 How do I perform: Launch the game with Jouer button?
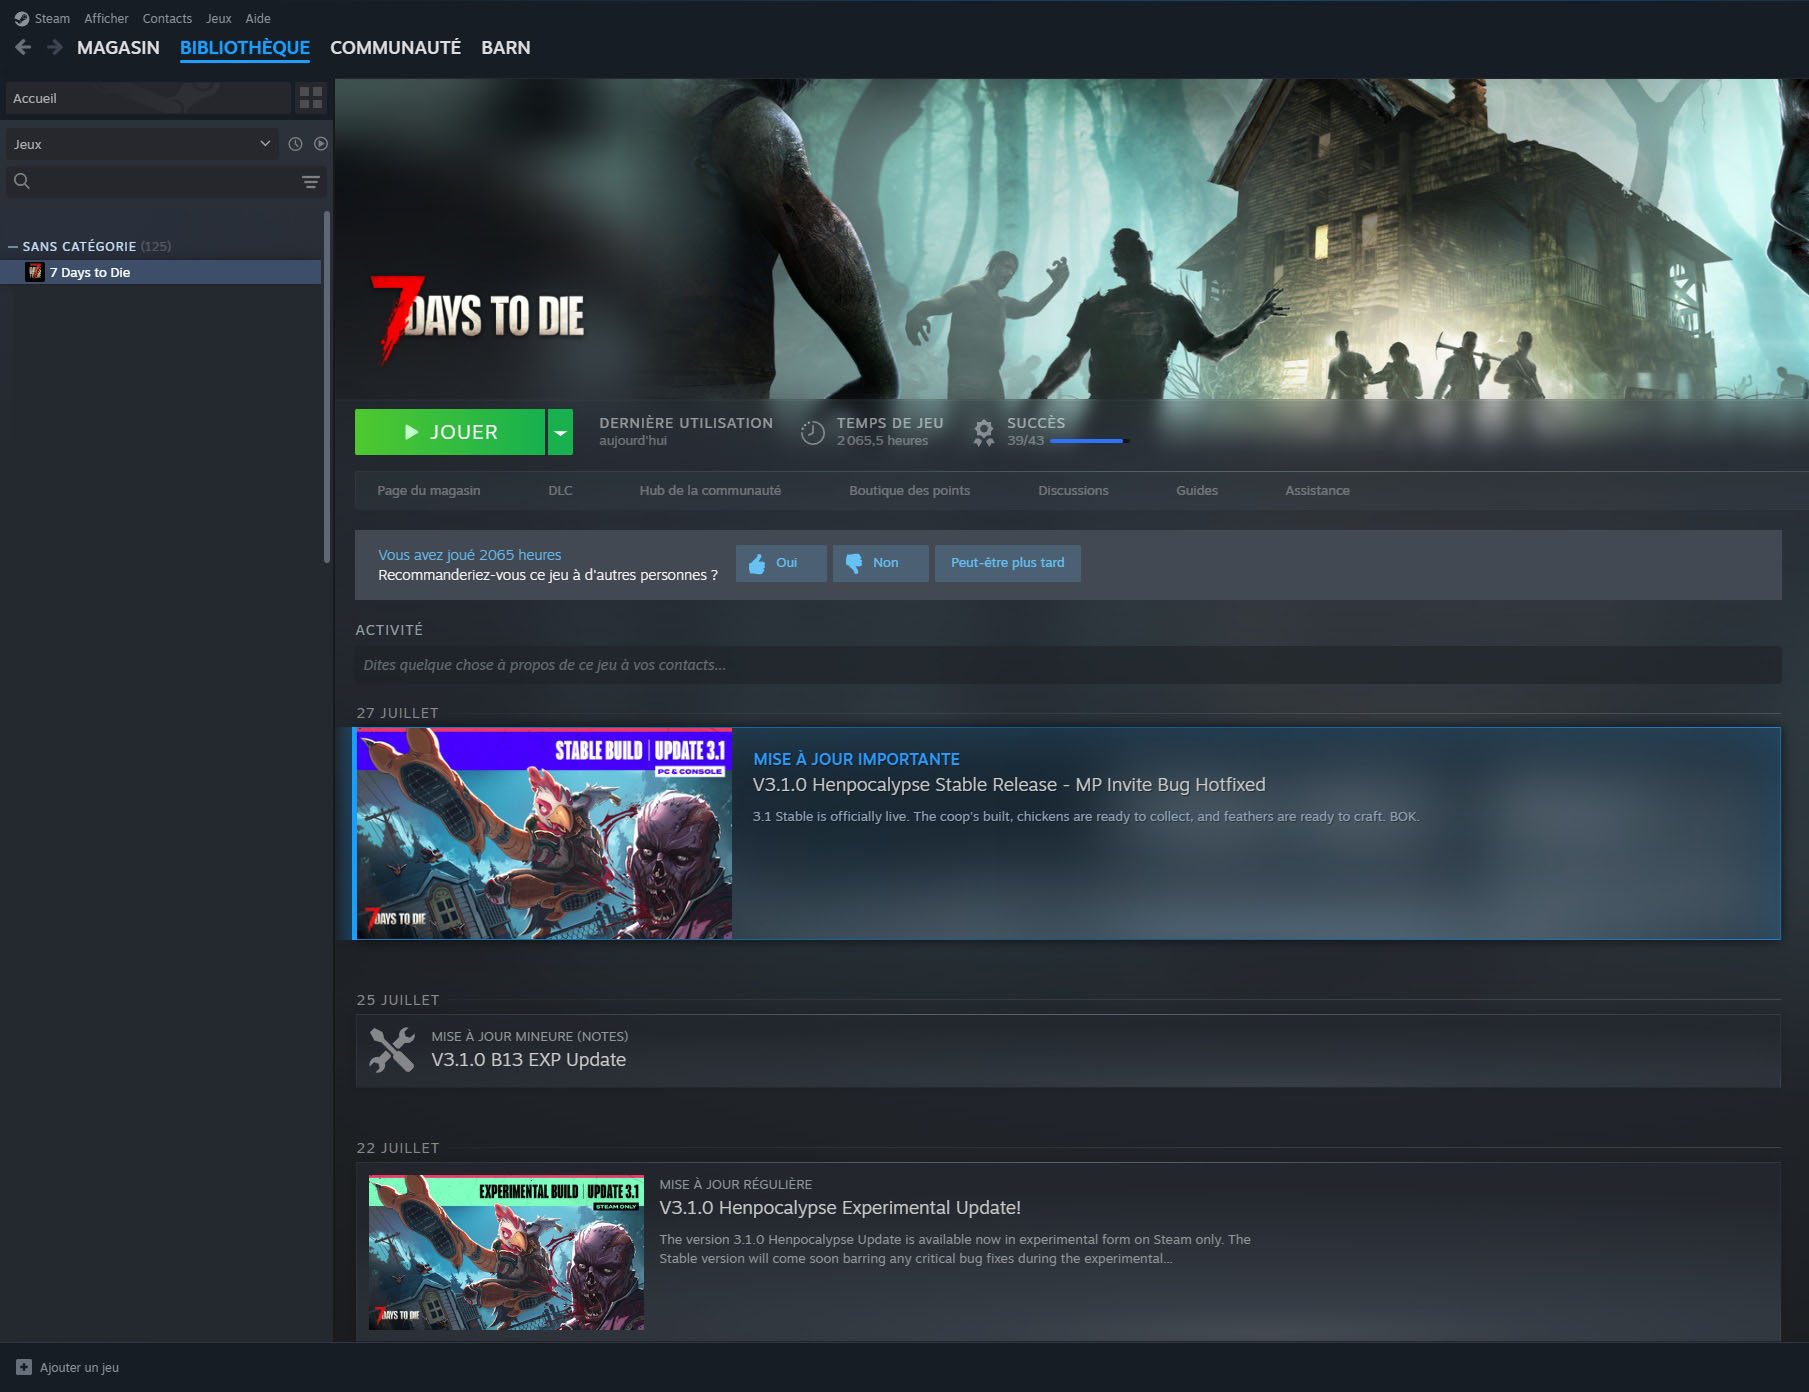point(450,432)
